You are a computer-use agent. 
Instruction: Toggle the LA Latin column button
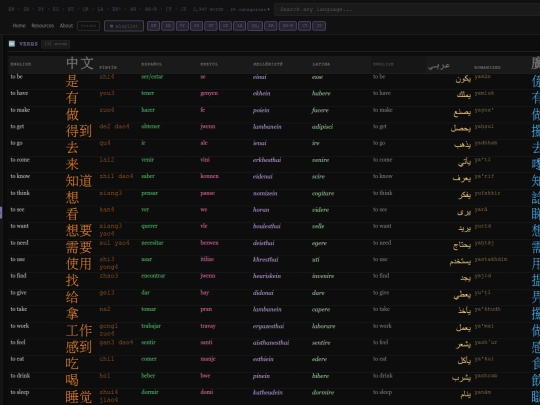click(239, 26)
